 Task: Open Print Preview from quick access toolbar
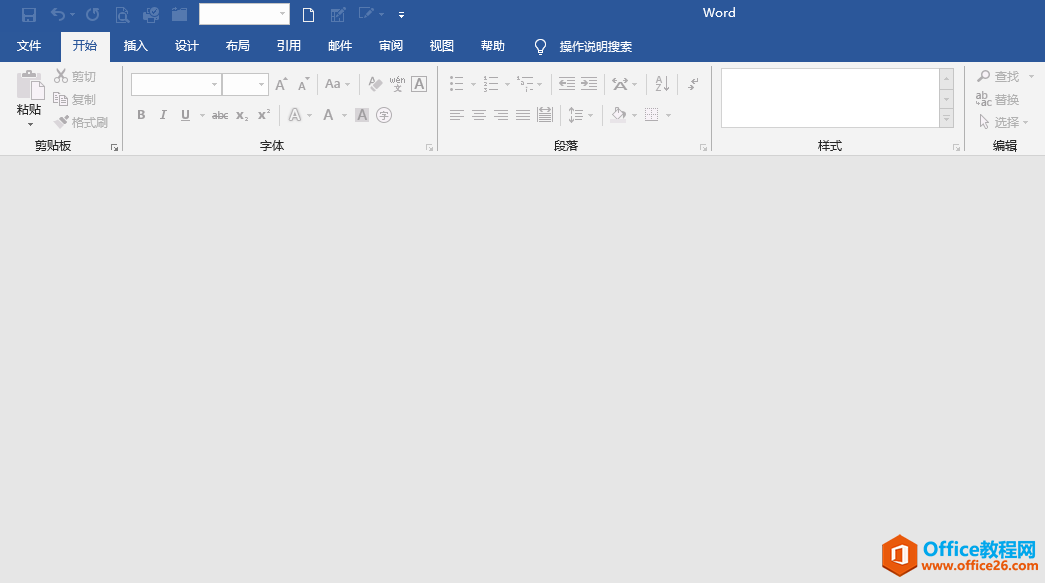point(122,14)
